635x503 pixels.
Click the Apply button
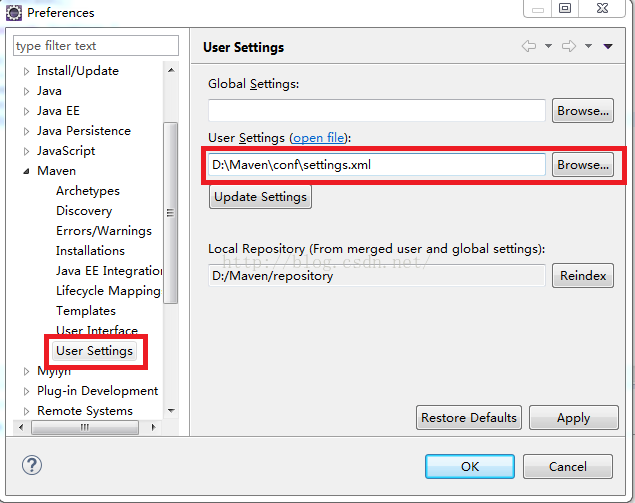tap(573, 418)
